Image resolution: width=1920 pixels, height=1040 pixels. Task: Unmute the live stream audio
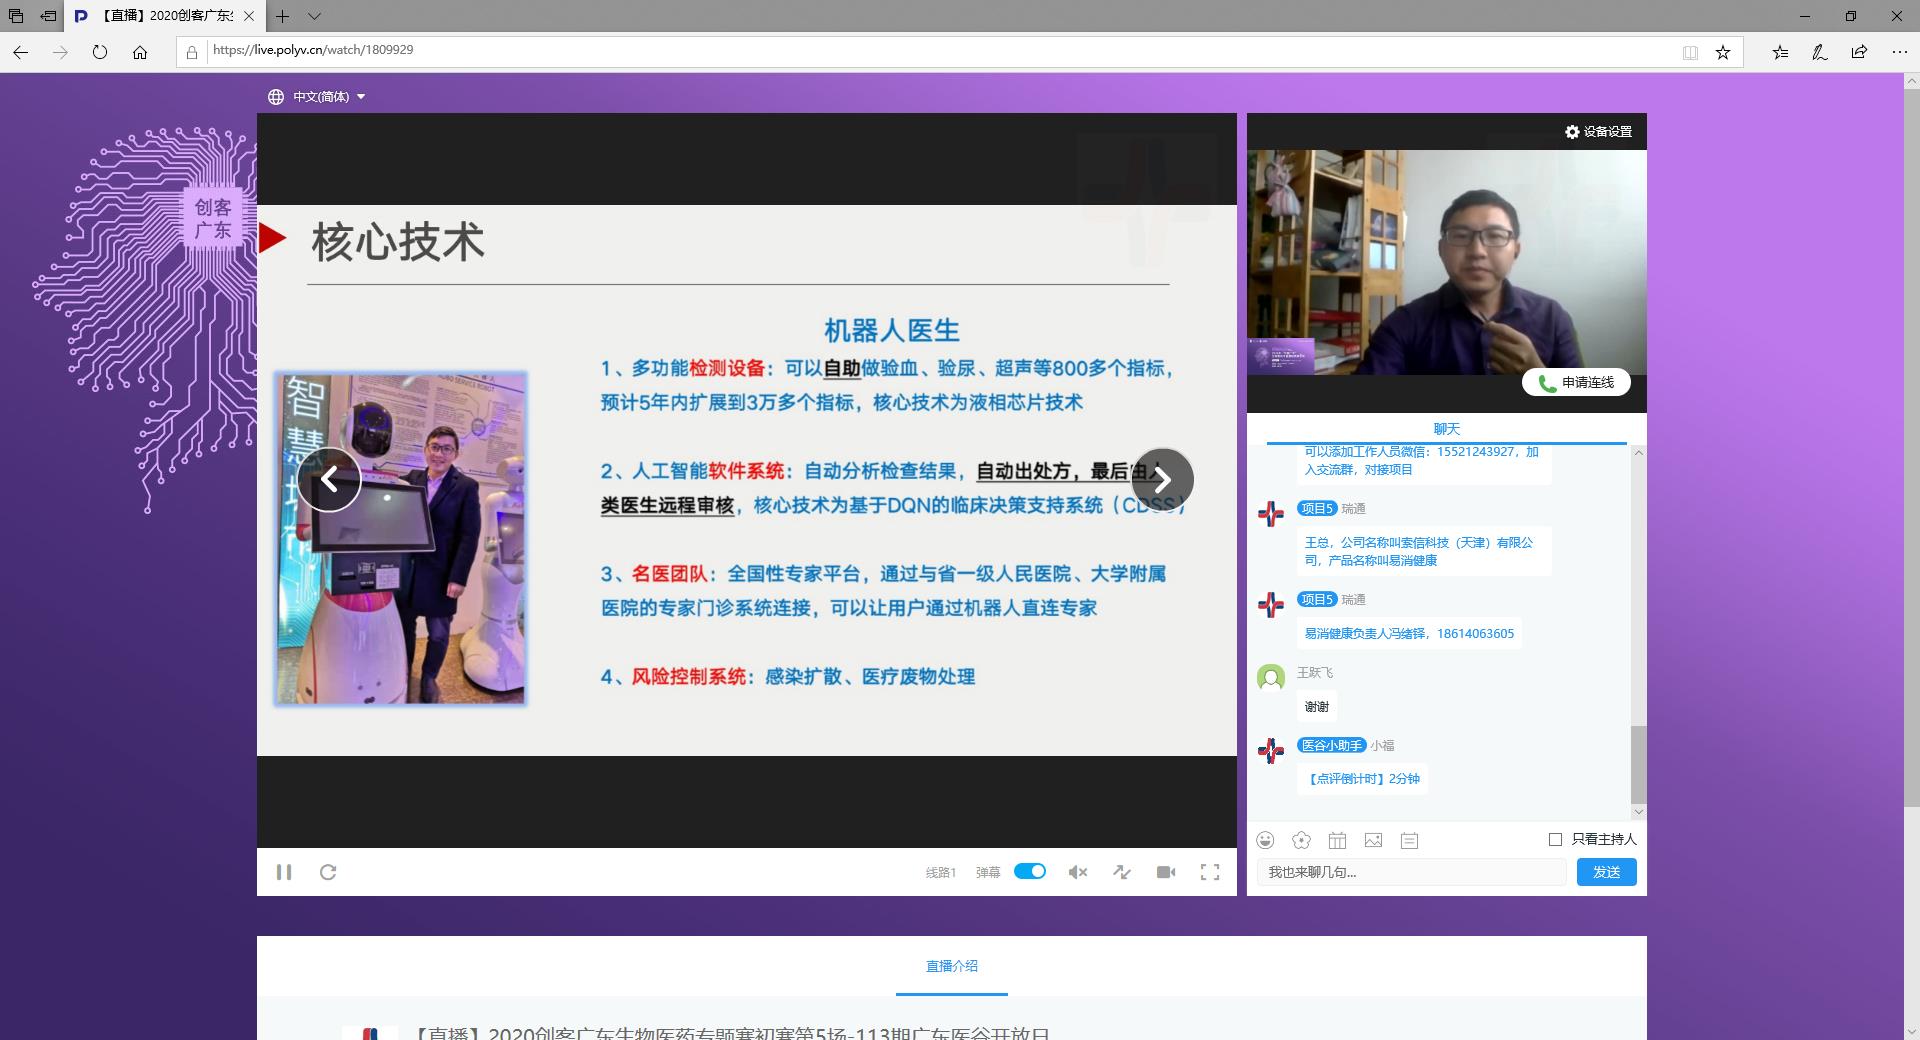pyautogui.click(x=1078, y=872)
